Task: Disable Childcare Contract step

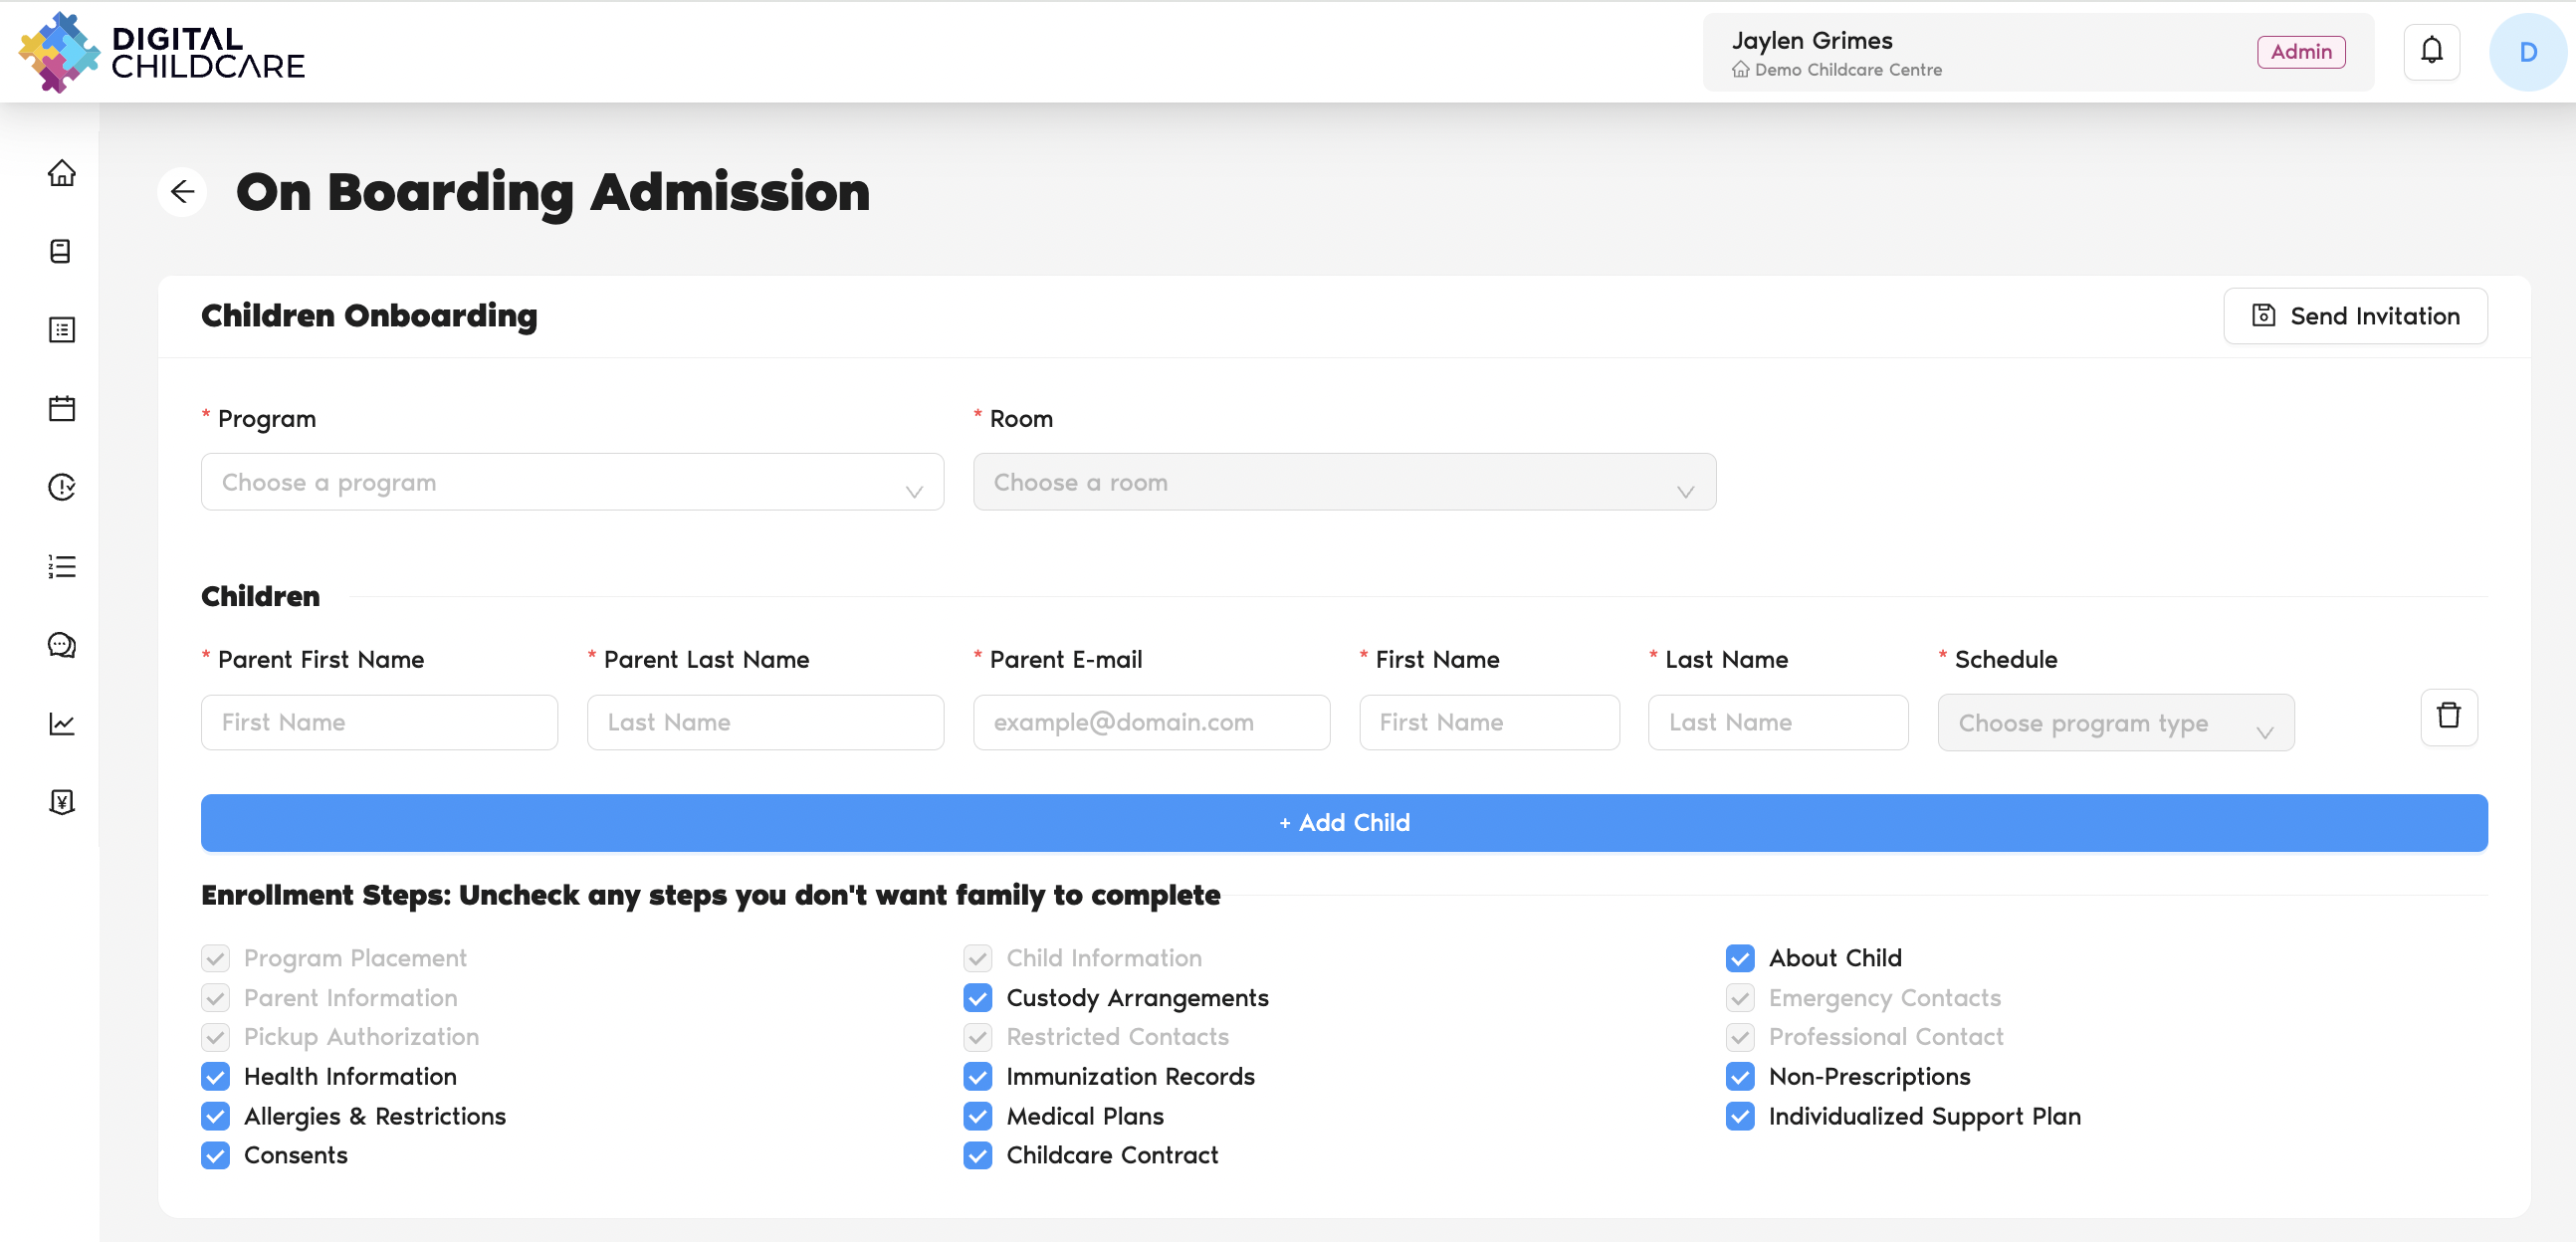Action: [x=977, y=1155]
